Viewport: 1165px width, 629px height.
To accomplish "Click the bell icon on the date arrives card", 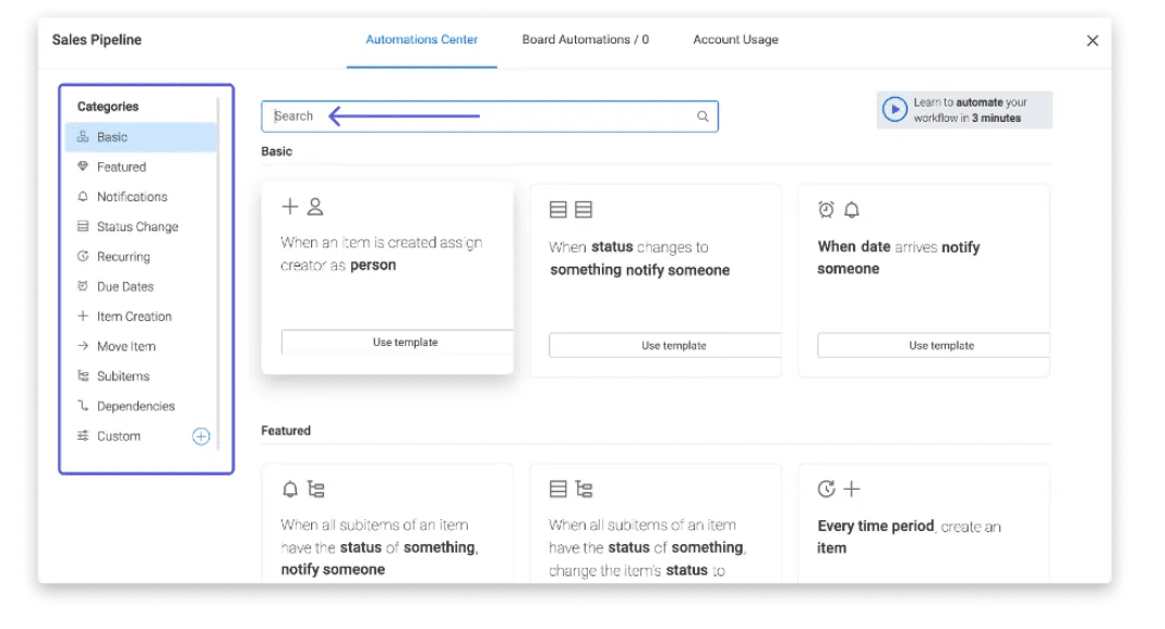I will tap(851, 209).
